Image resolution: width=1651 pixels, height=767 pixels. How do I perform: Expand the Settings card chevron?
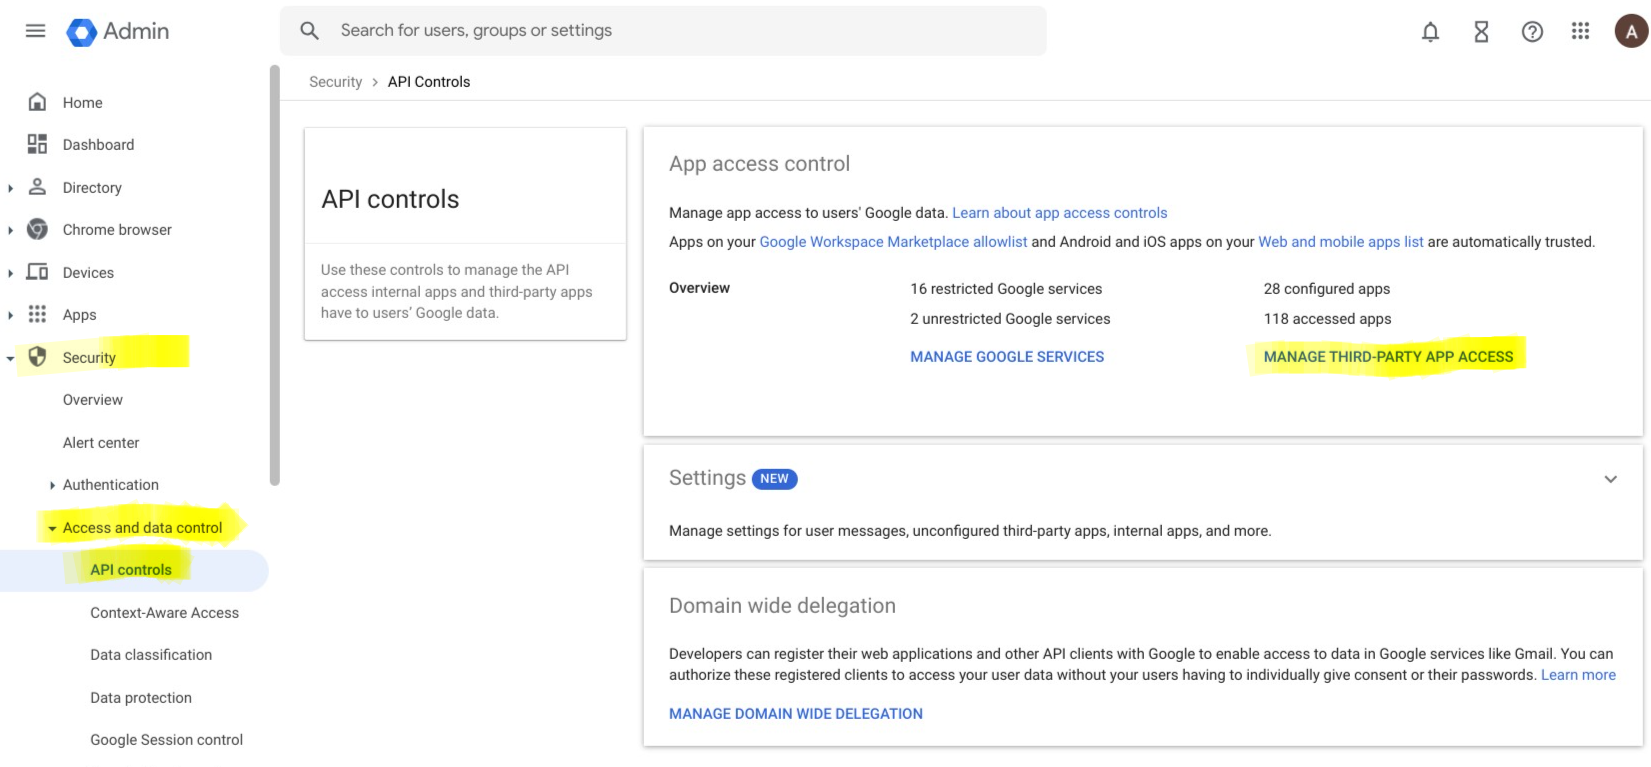pos(1610,479)
